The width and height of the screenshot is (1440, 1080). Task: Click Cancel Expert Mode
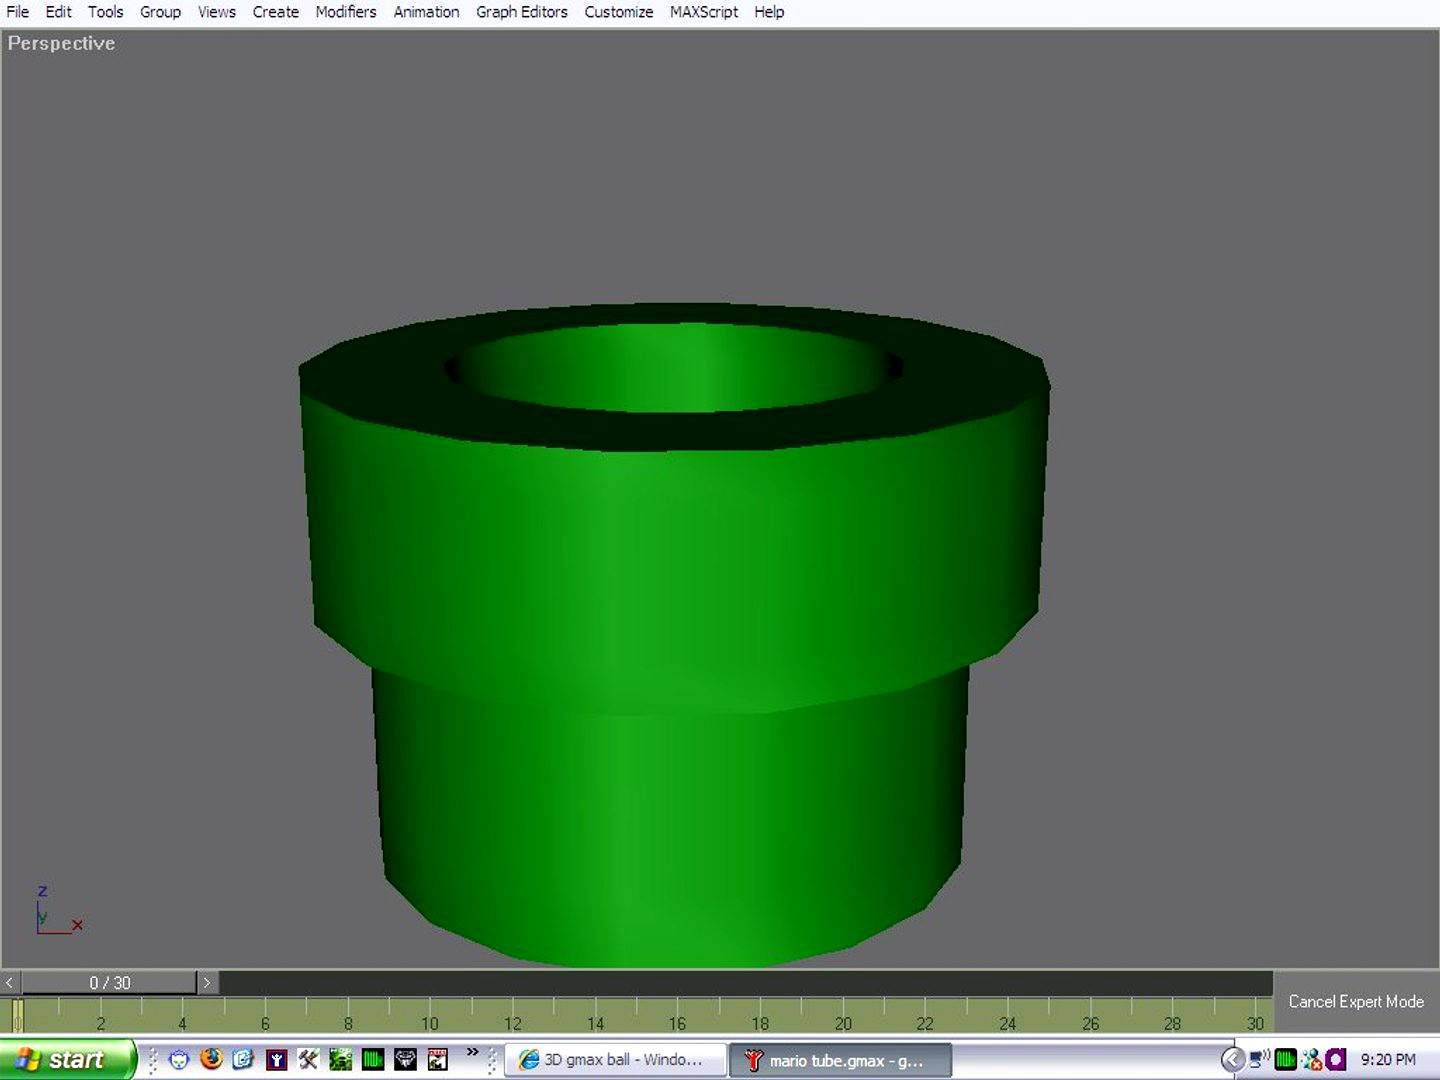(1355, 1001)
